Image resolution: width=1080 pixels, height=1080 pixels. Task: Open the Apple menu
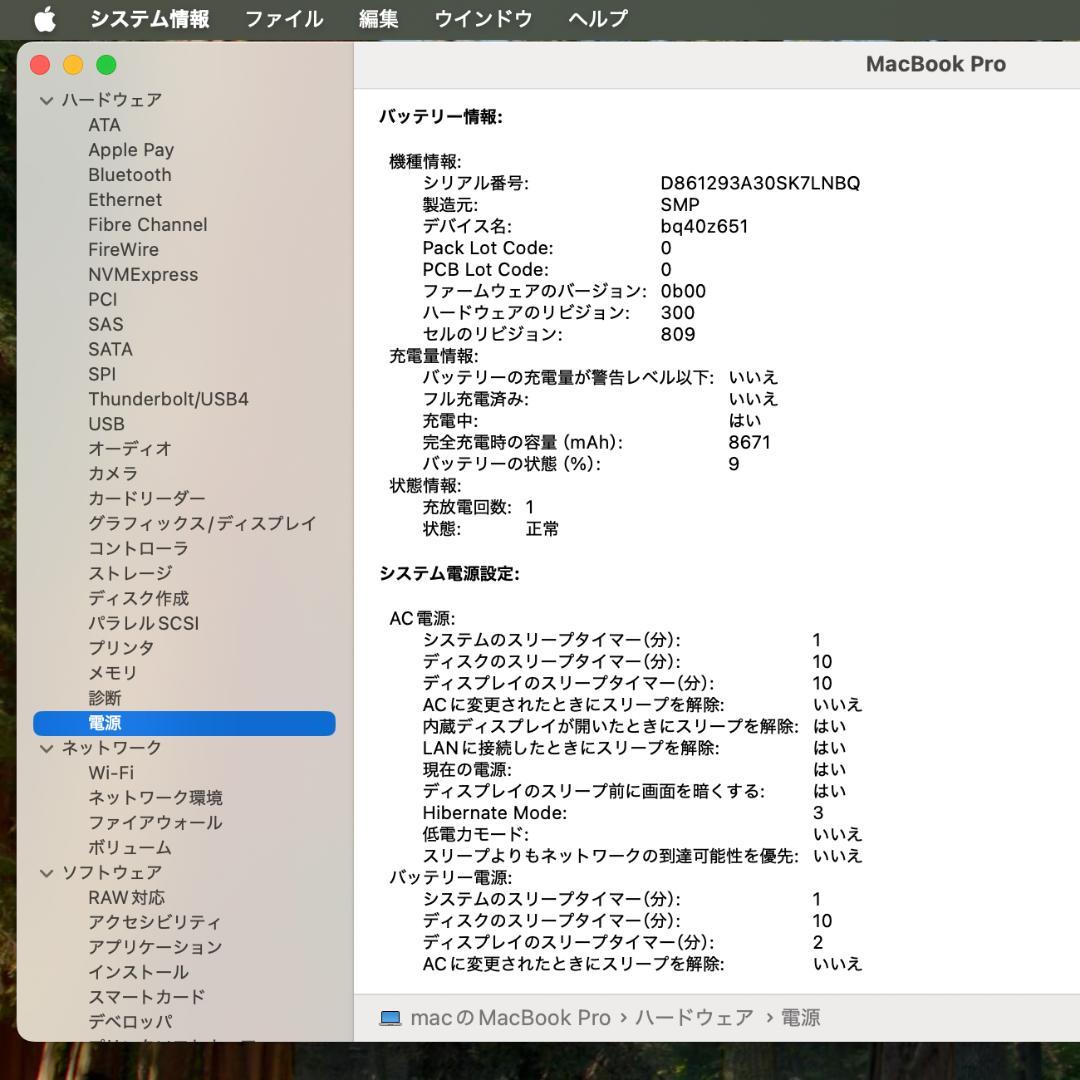coord(42,18)
